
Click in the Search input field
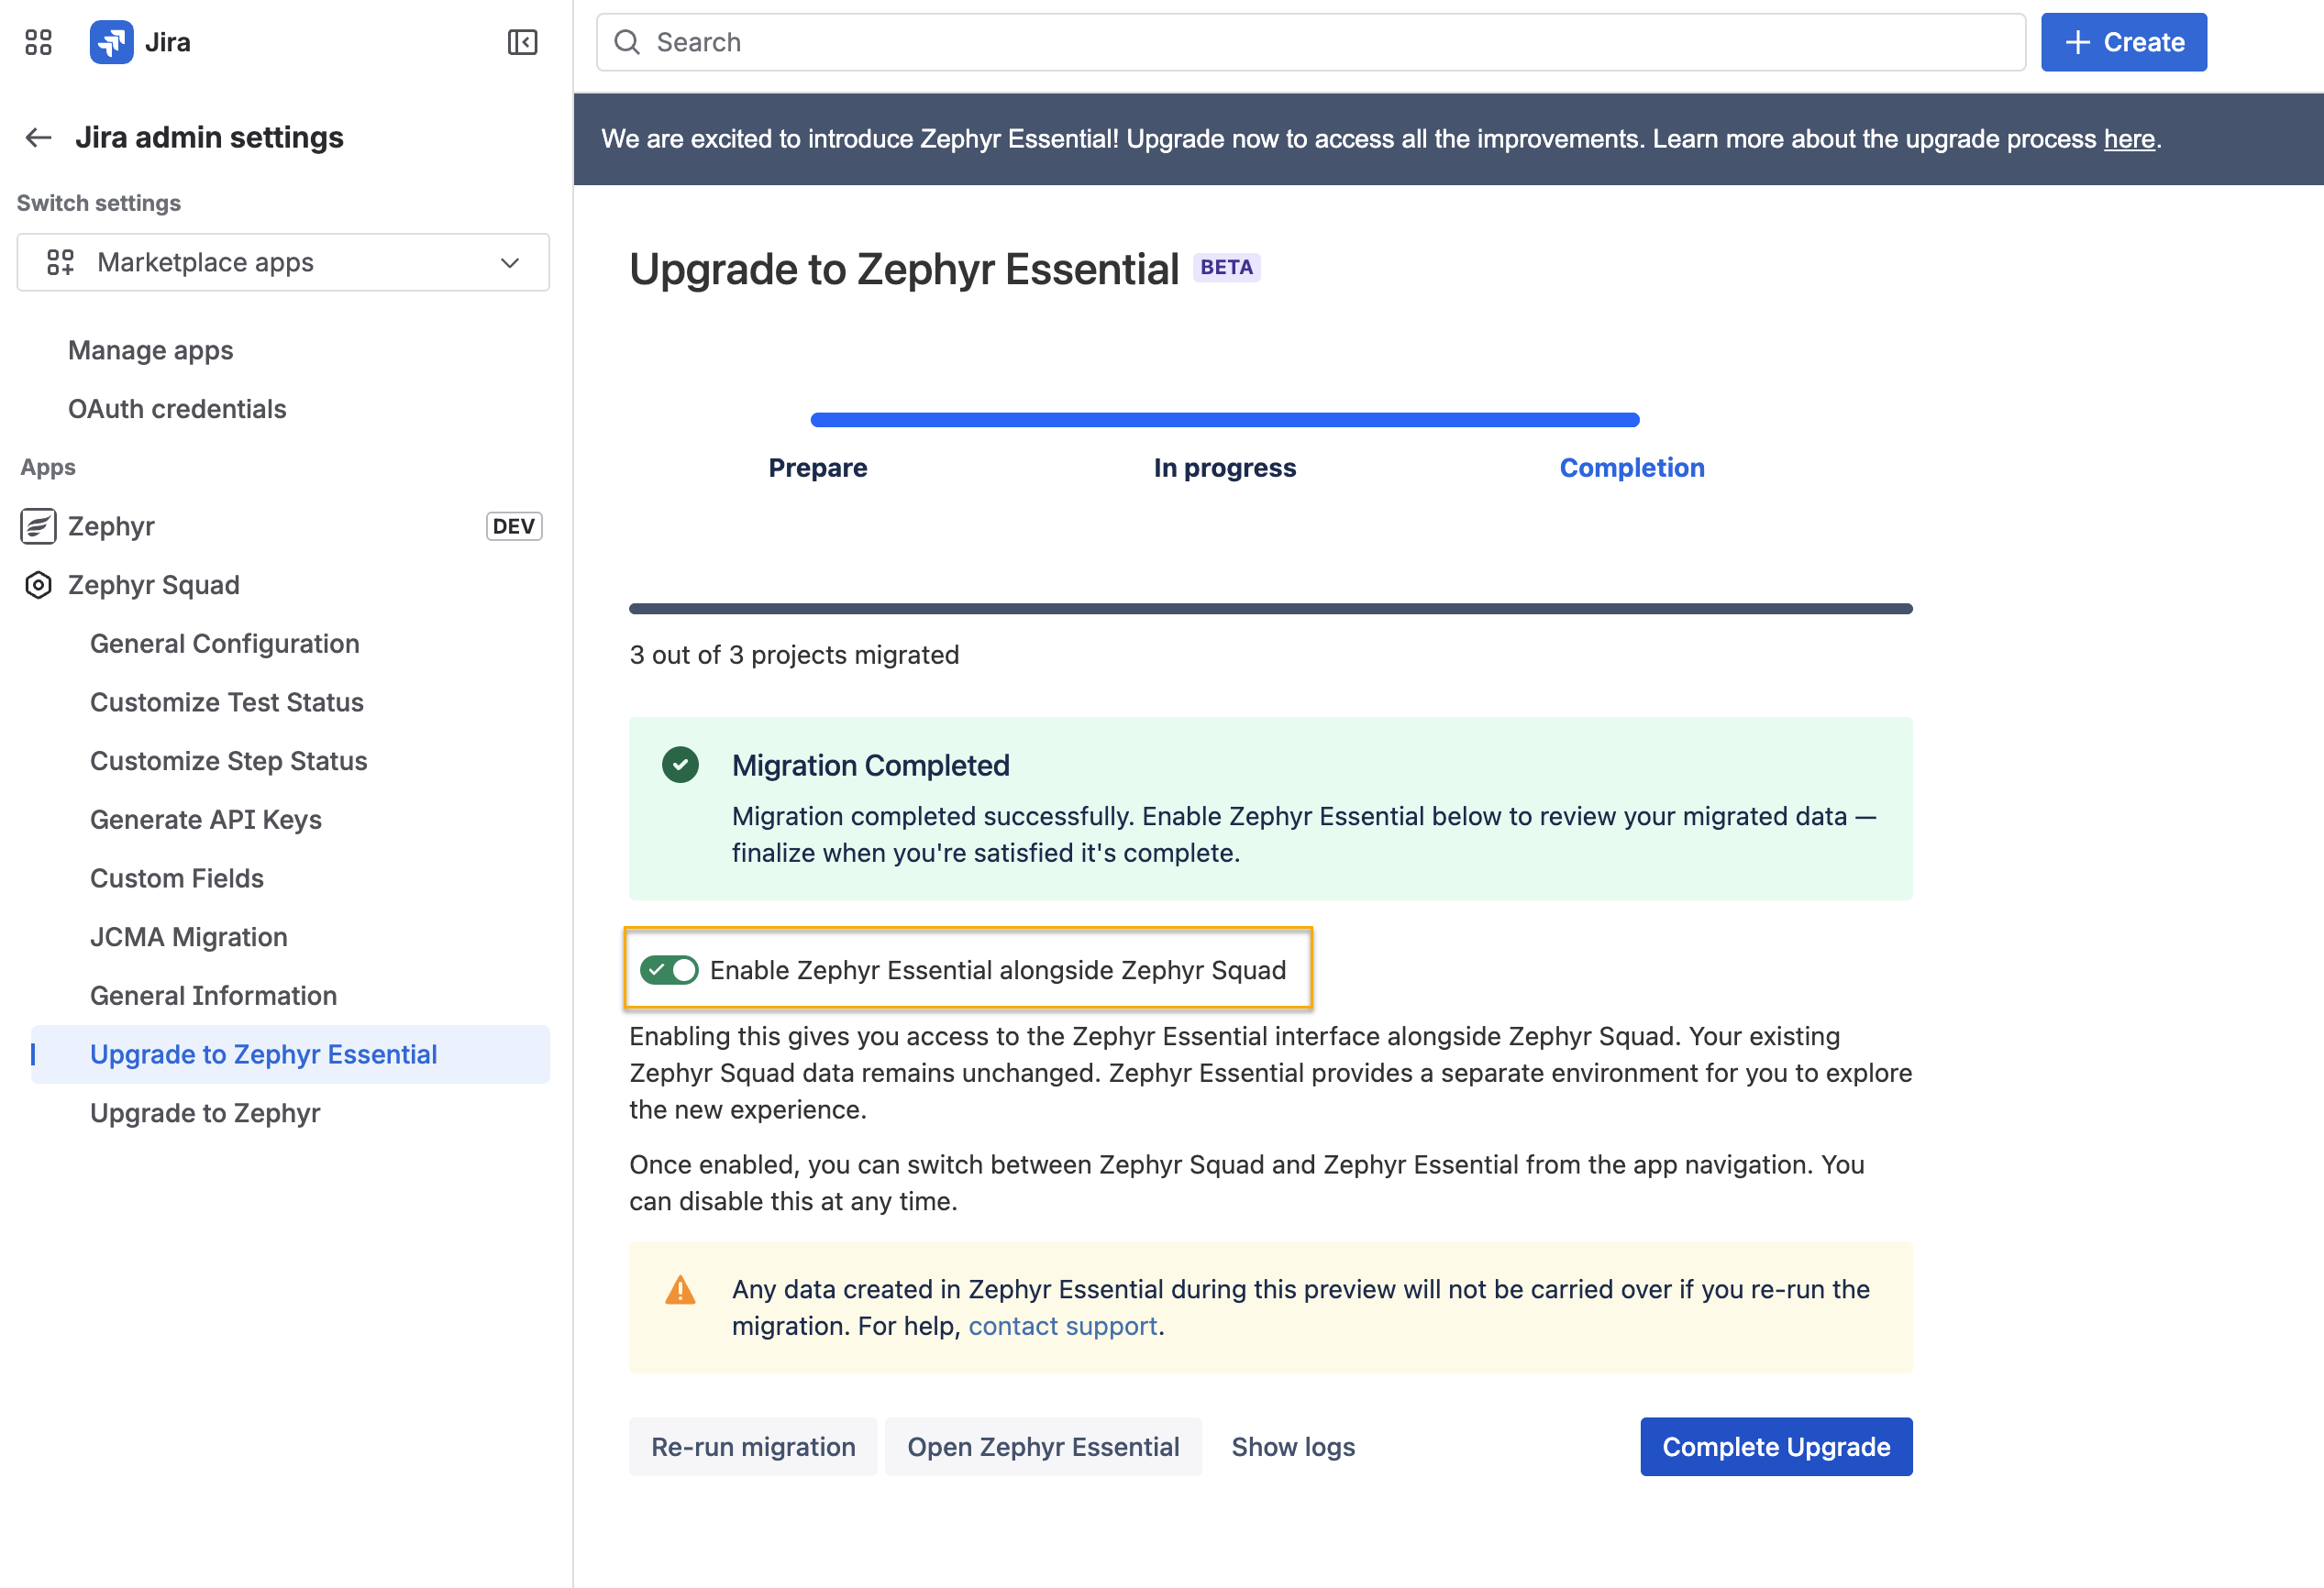(1311, 42)
